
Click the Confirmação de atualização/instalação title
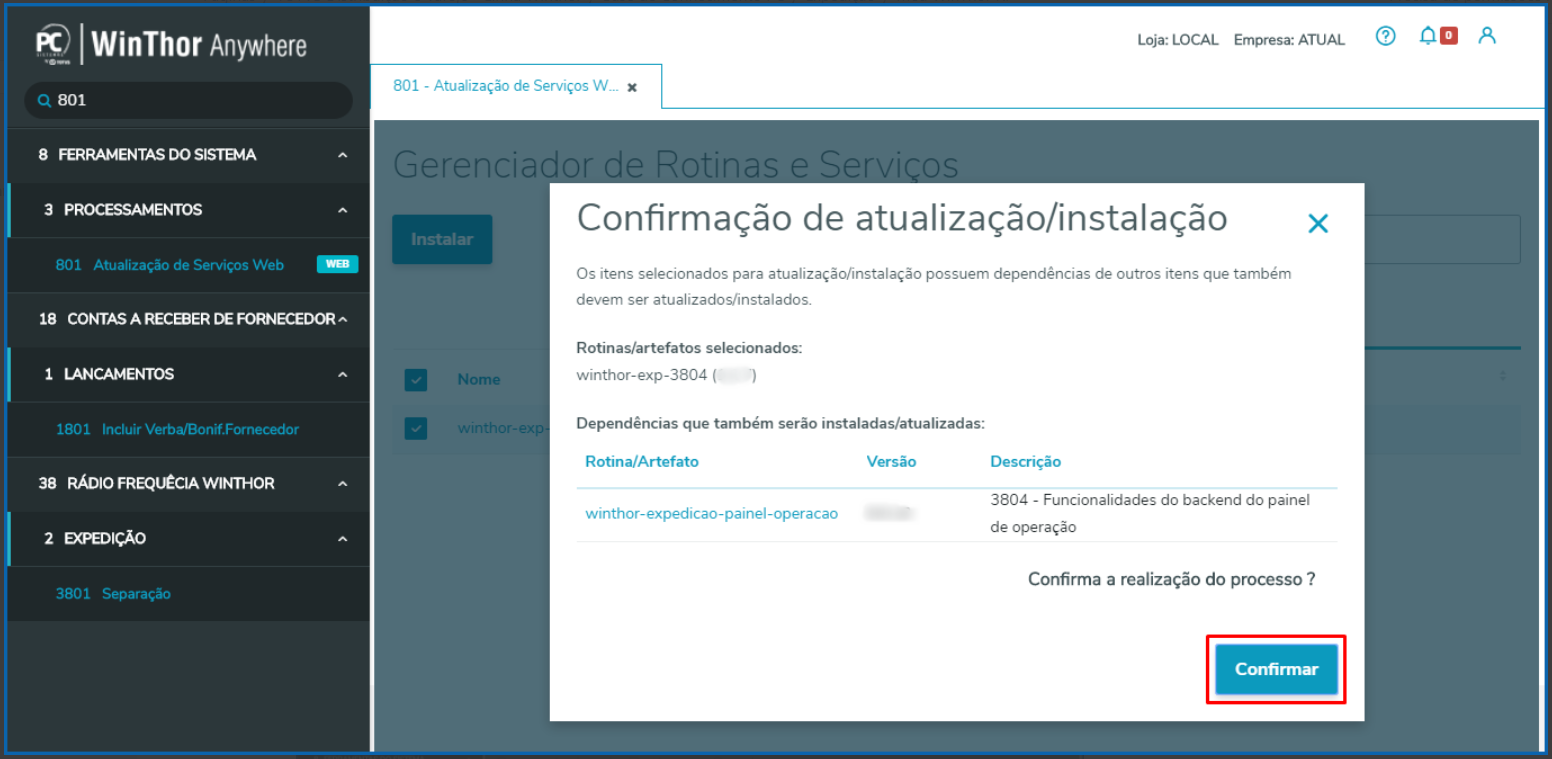click(x=902, y=217)
